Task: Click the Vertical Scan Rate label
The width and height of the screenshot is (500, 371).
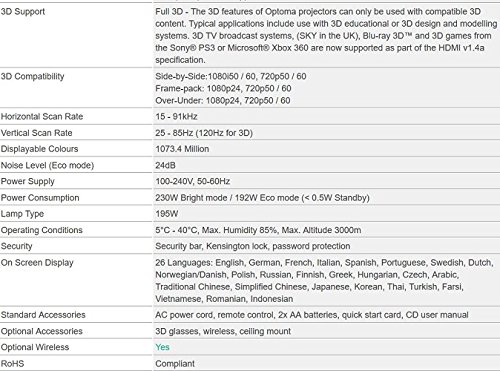Action: click(36, 133)
